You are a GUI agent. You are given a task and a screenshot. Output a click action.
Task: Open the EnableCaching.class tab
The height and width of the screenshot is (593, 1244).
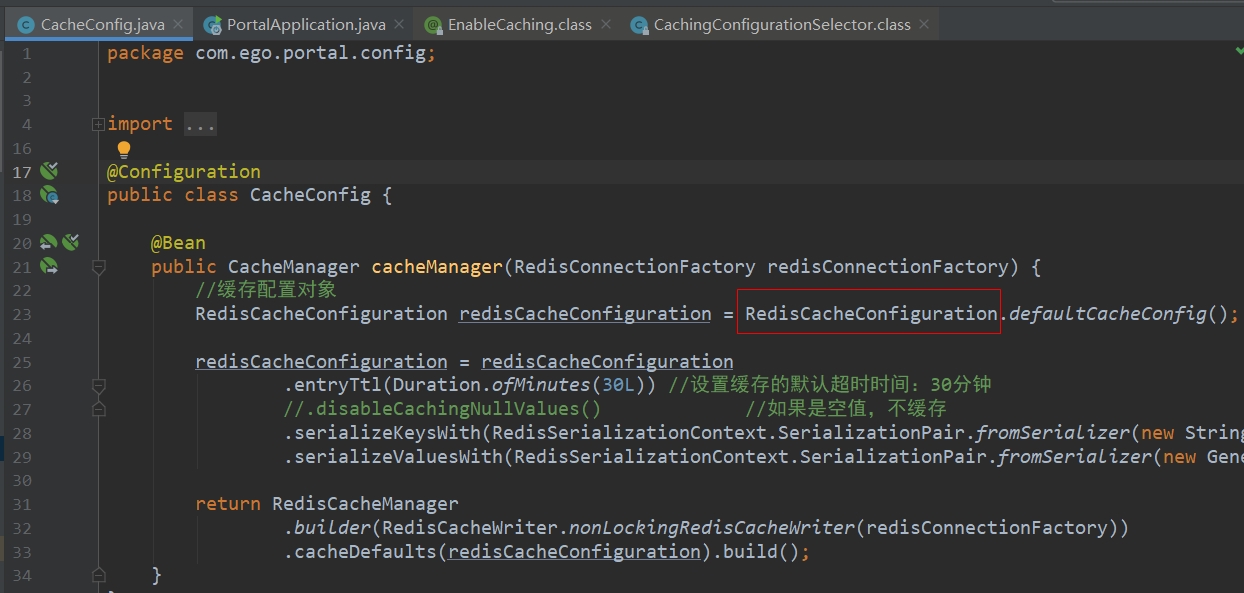520,25
